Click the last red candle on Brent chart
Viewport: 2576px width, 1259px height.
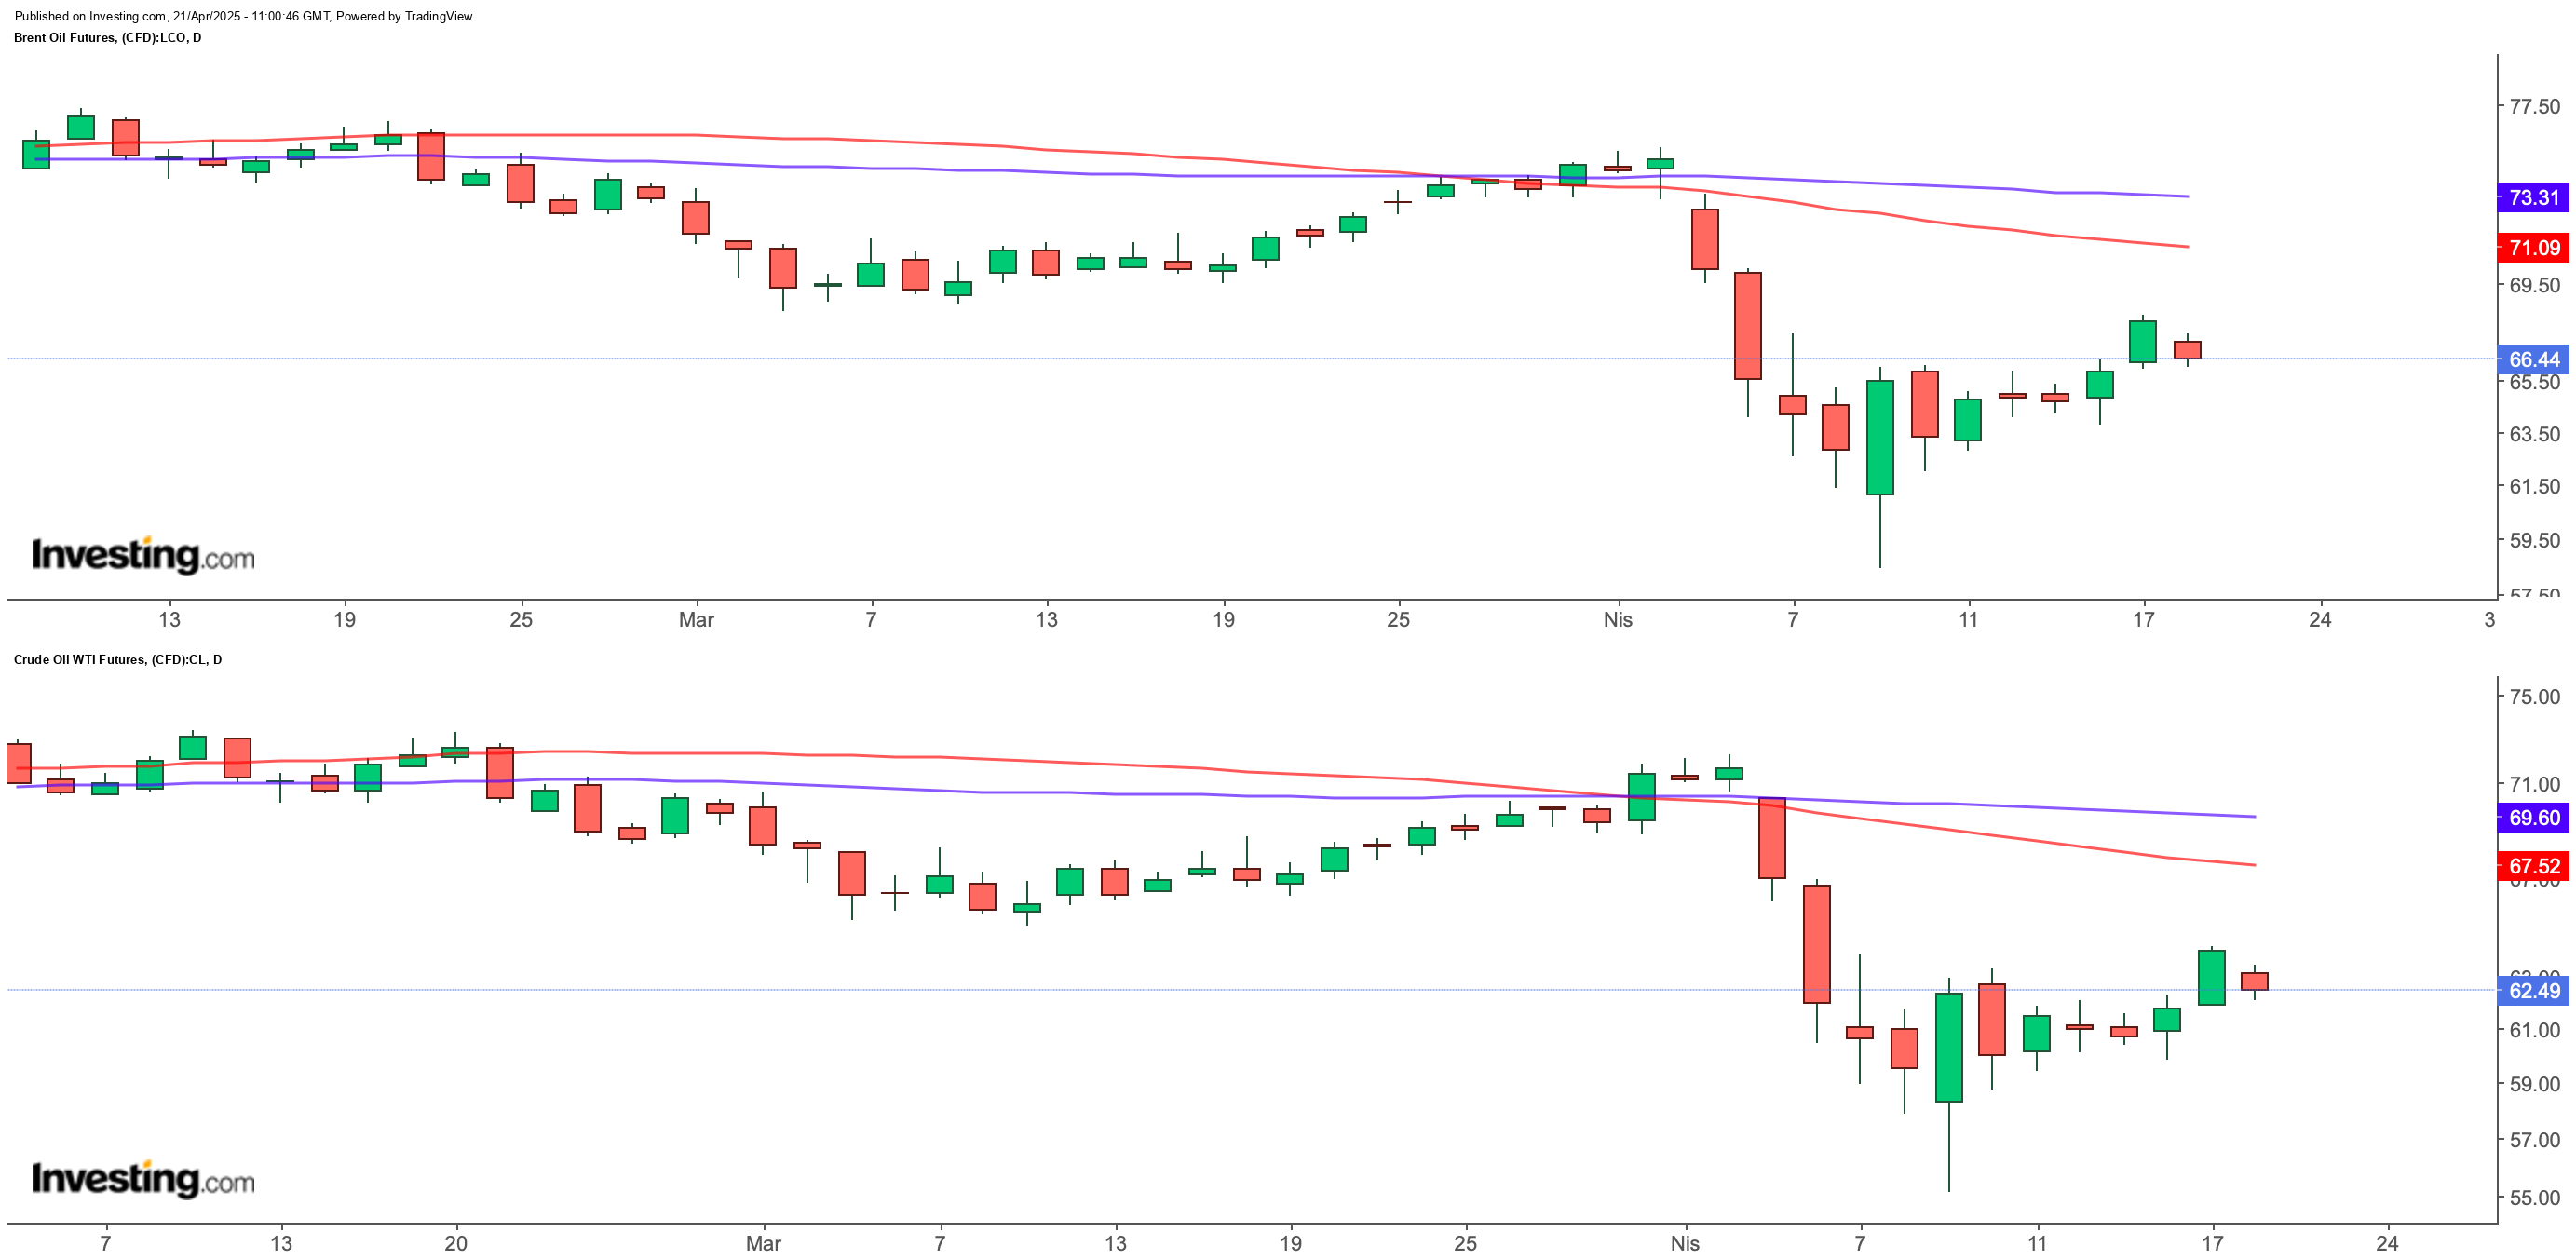click(2187, 350)
